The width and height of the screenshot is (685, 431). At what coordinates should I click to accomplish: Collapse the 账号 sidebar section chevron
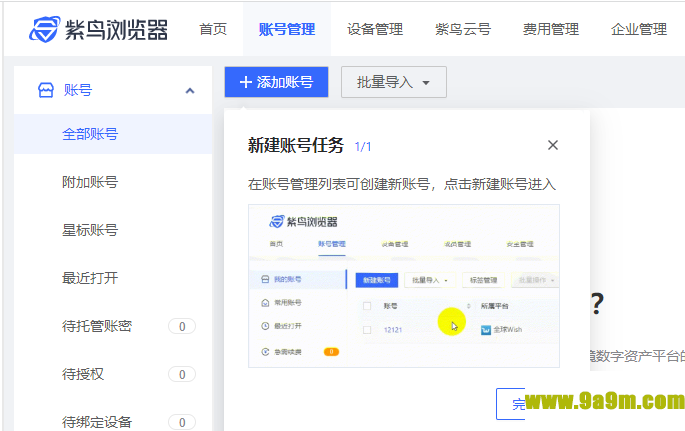click(190, 91)
